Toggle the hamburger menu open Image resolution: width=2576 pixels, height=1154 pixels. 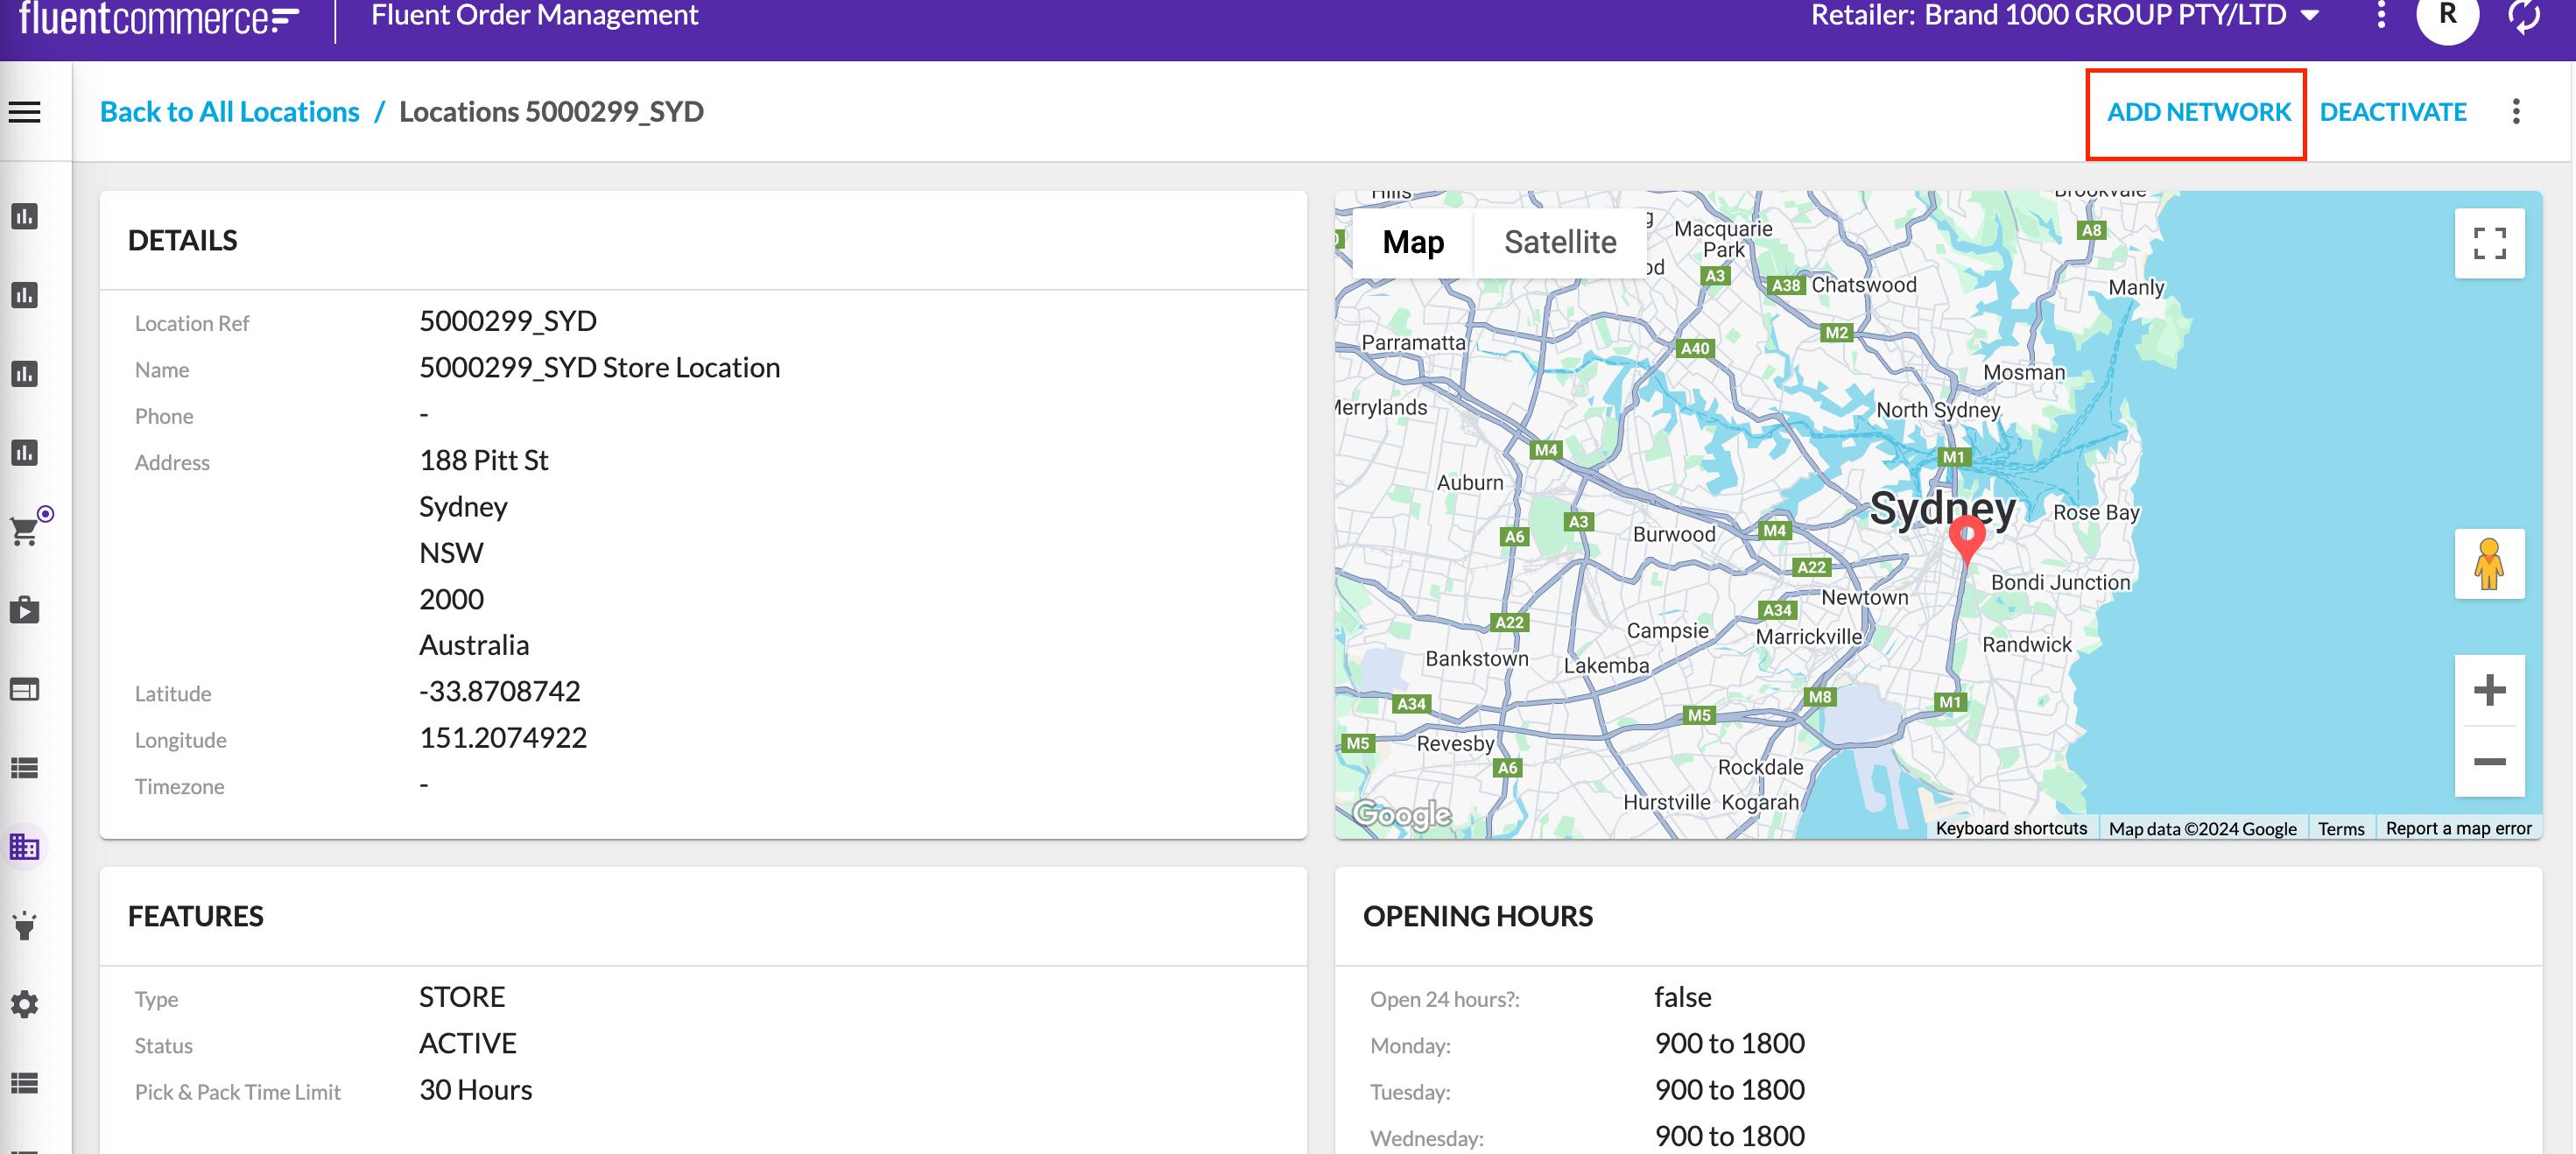point(25,110)
